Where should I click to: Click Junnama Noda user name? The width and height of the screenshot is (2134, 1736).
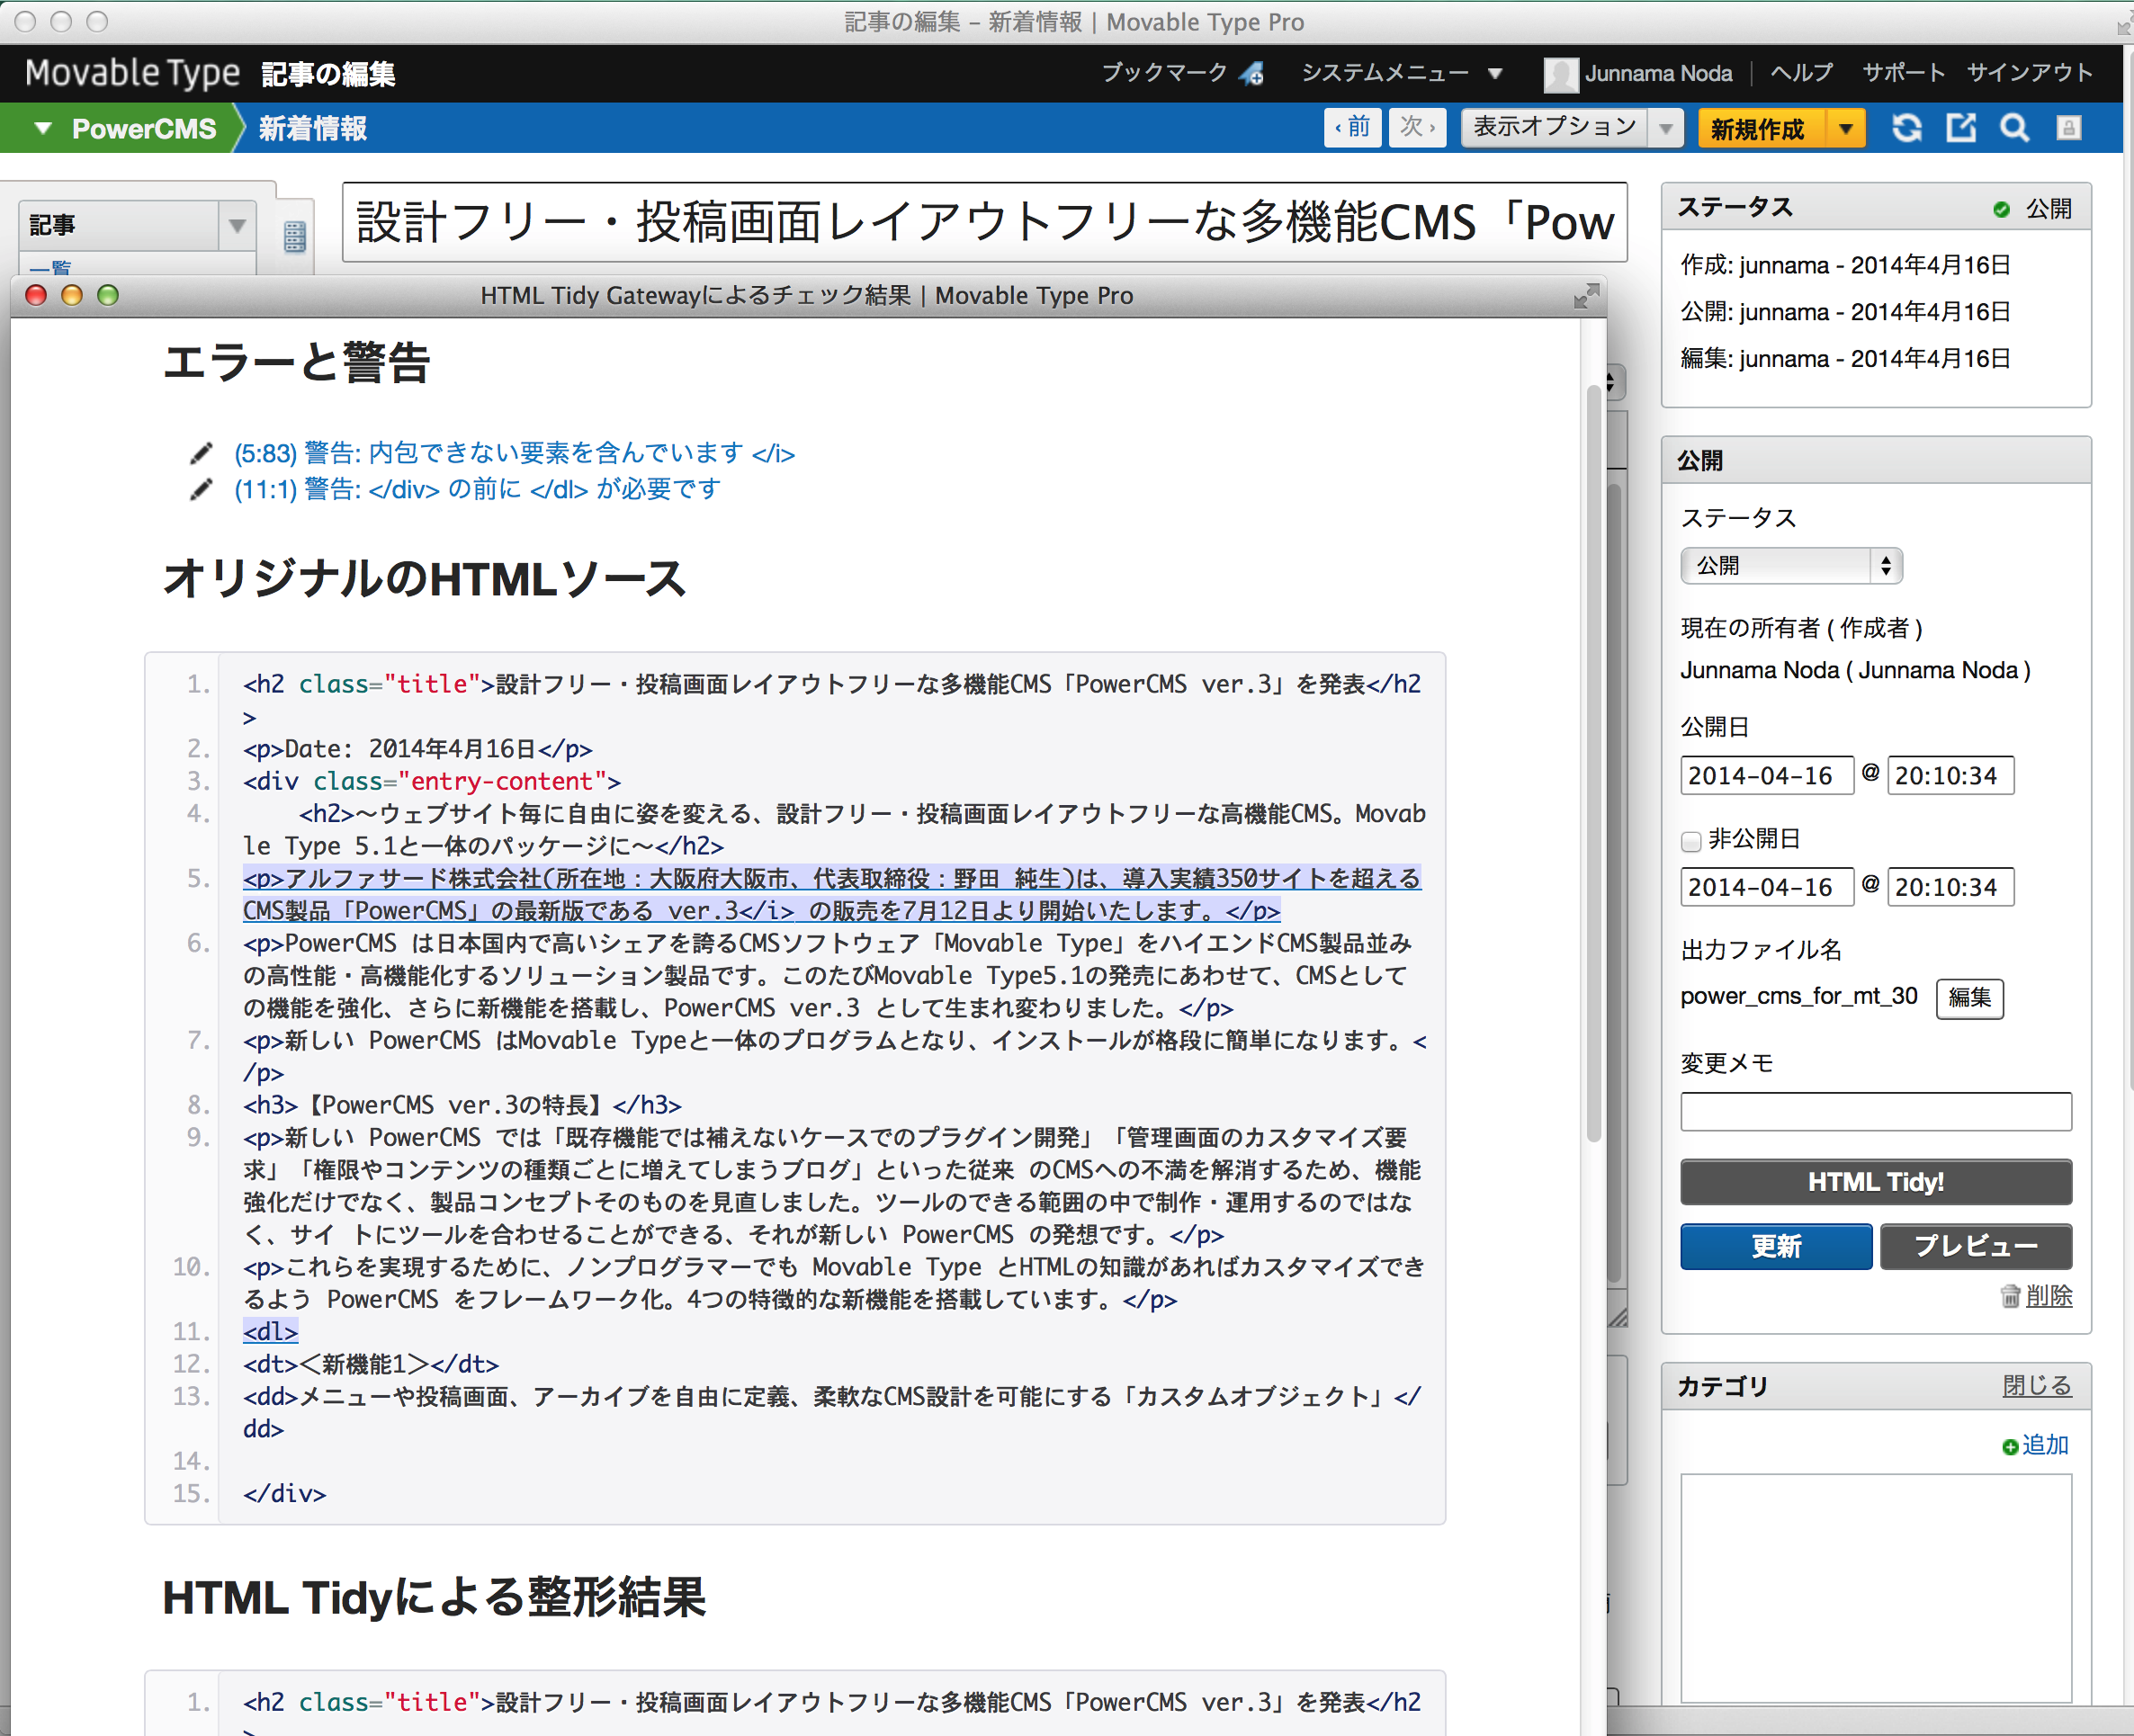click(x=1658, y=74)
